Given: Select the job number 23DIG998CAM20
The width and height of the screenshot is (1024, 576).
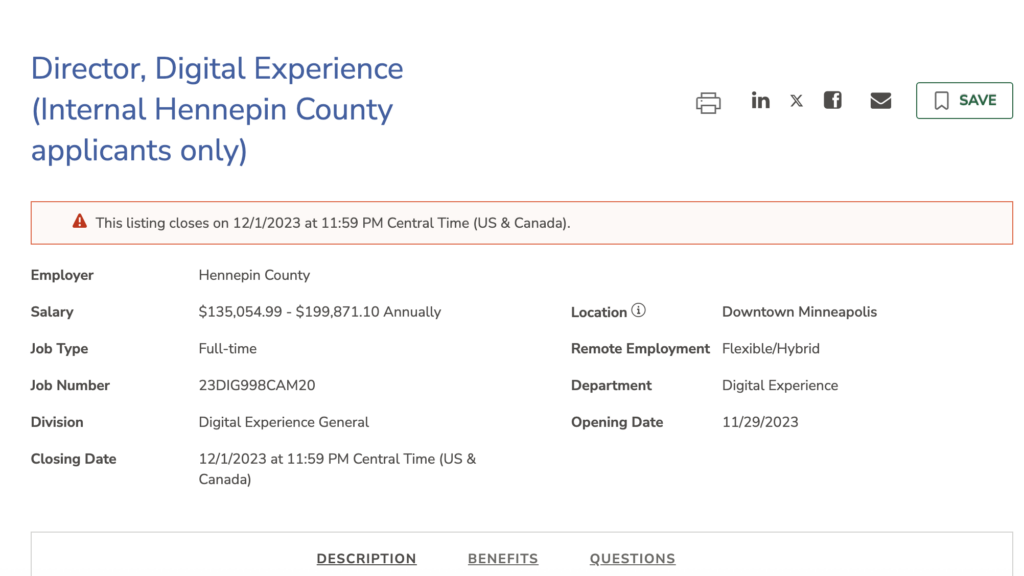Looking at the screenshot, I should (257, 385).
